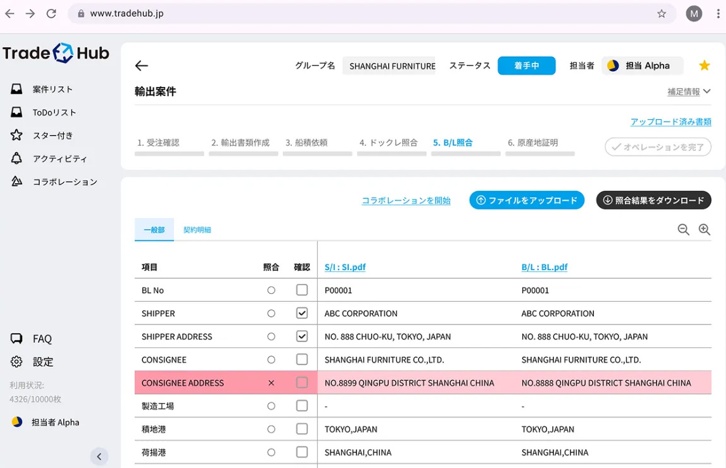Click the 4326/10000枚 usage status text

[35, 399]
